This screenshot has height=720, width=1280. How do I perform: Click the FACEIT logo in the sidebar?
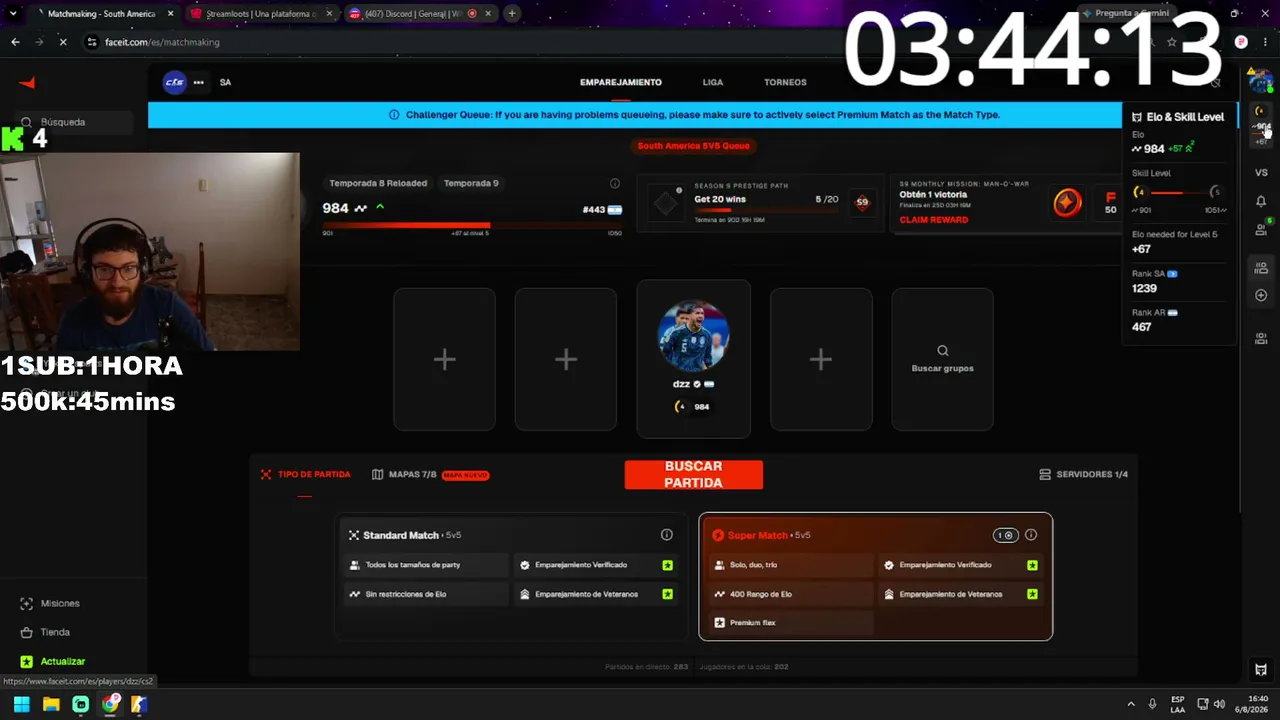(28, 82)
